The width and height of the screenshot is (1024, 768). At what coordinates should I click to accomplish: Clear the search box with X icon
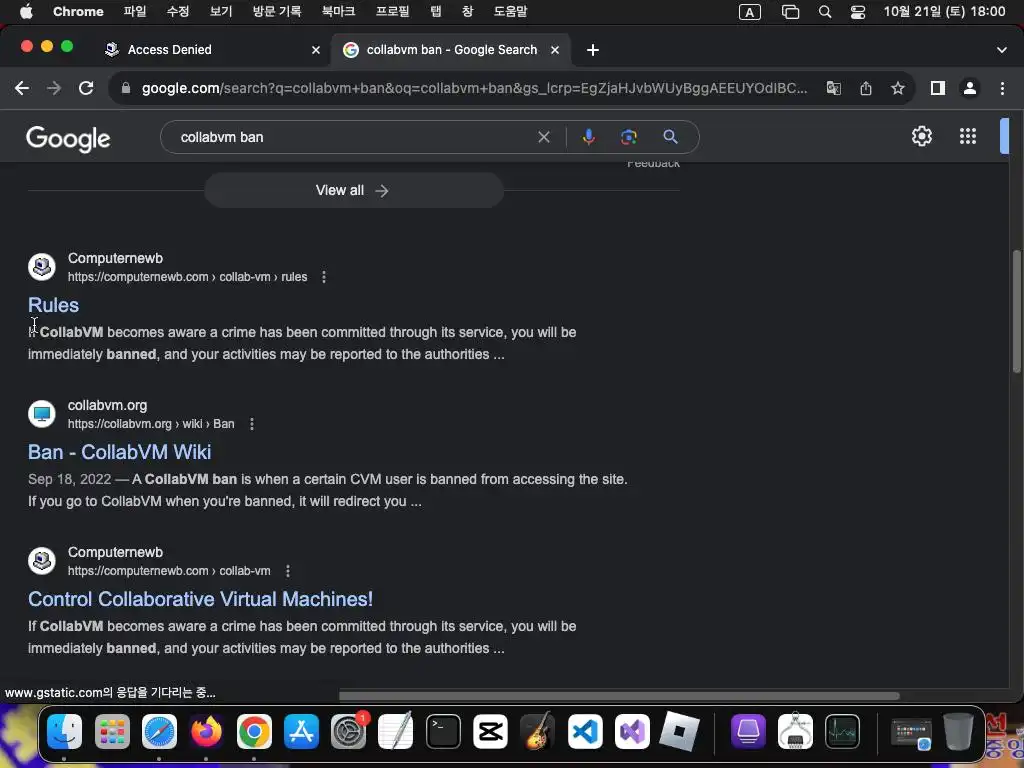click(x=543, y=137)
